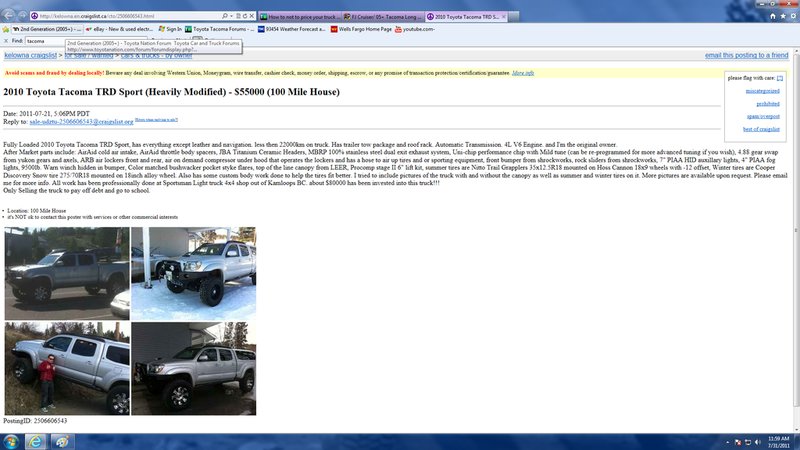Open the Home icon in IE toolbar
Image resolution: width=800 pixels, height=450 pixels.
[x=772, y=16]
